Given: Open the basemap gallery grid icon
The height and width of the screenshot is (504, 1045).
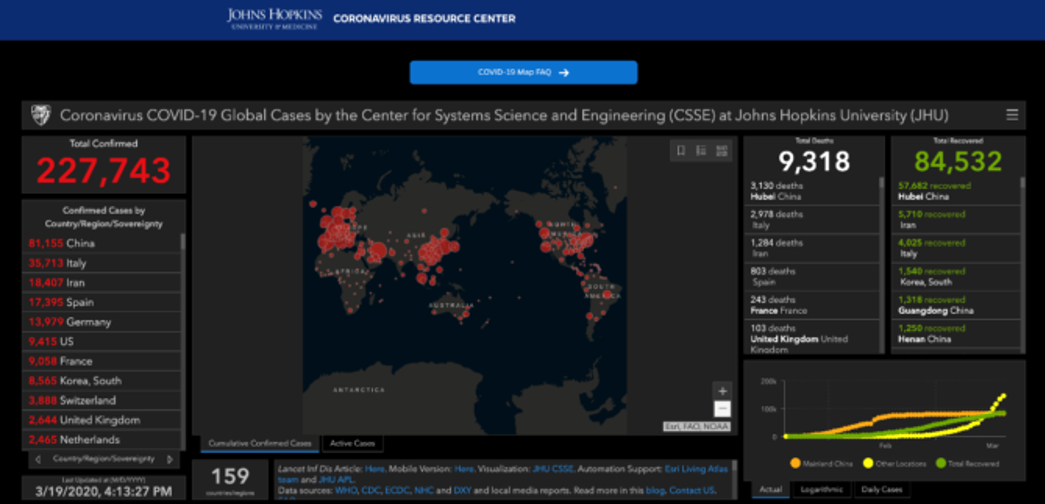Looking at the screenshot, I should (x=722, y=151).
